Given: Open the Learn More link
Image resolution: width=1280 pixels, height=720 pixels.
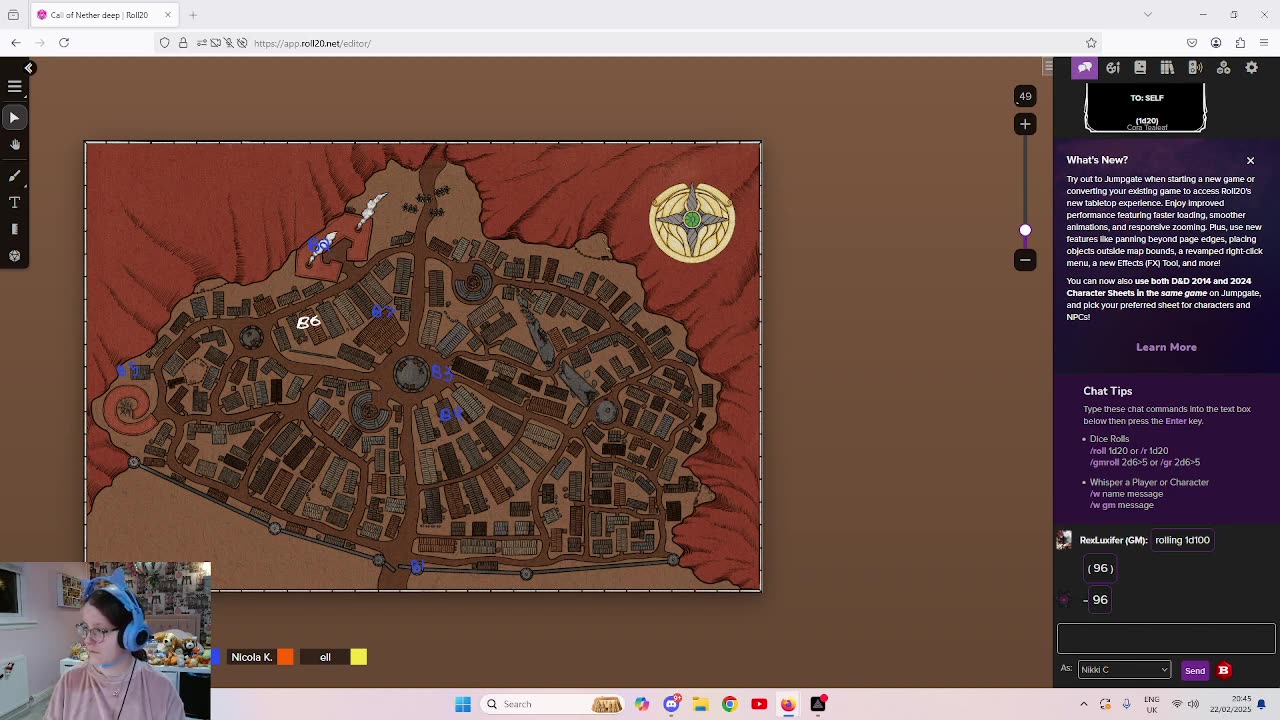Looking at the screenshot, I should pos(1166,347).
